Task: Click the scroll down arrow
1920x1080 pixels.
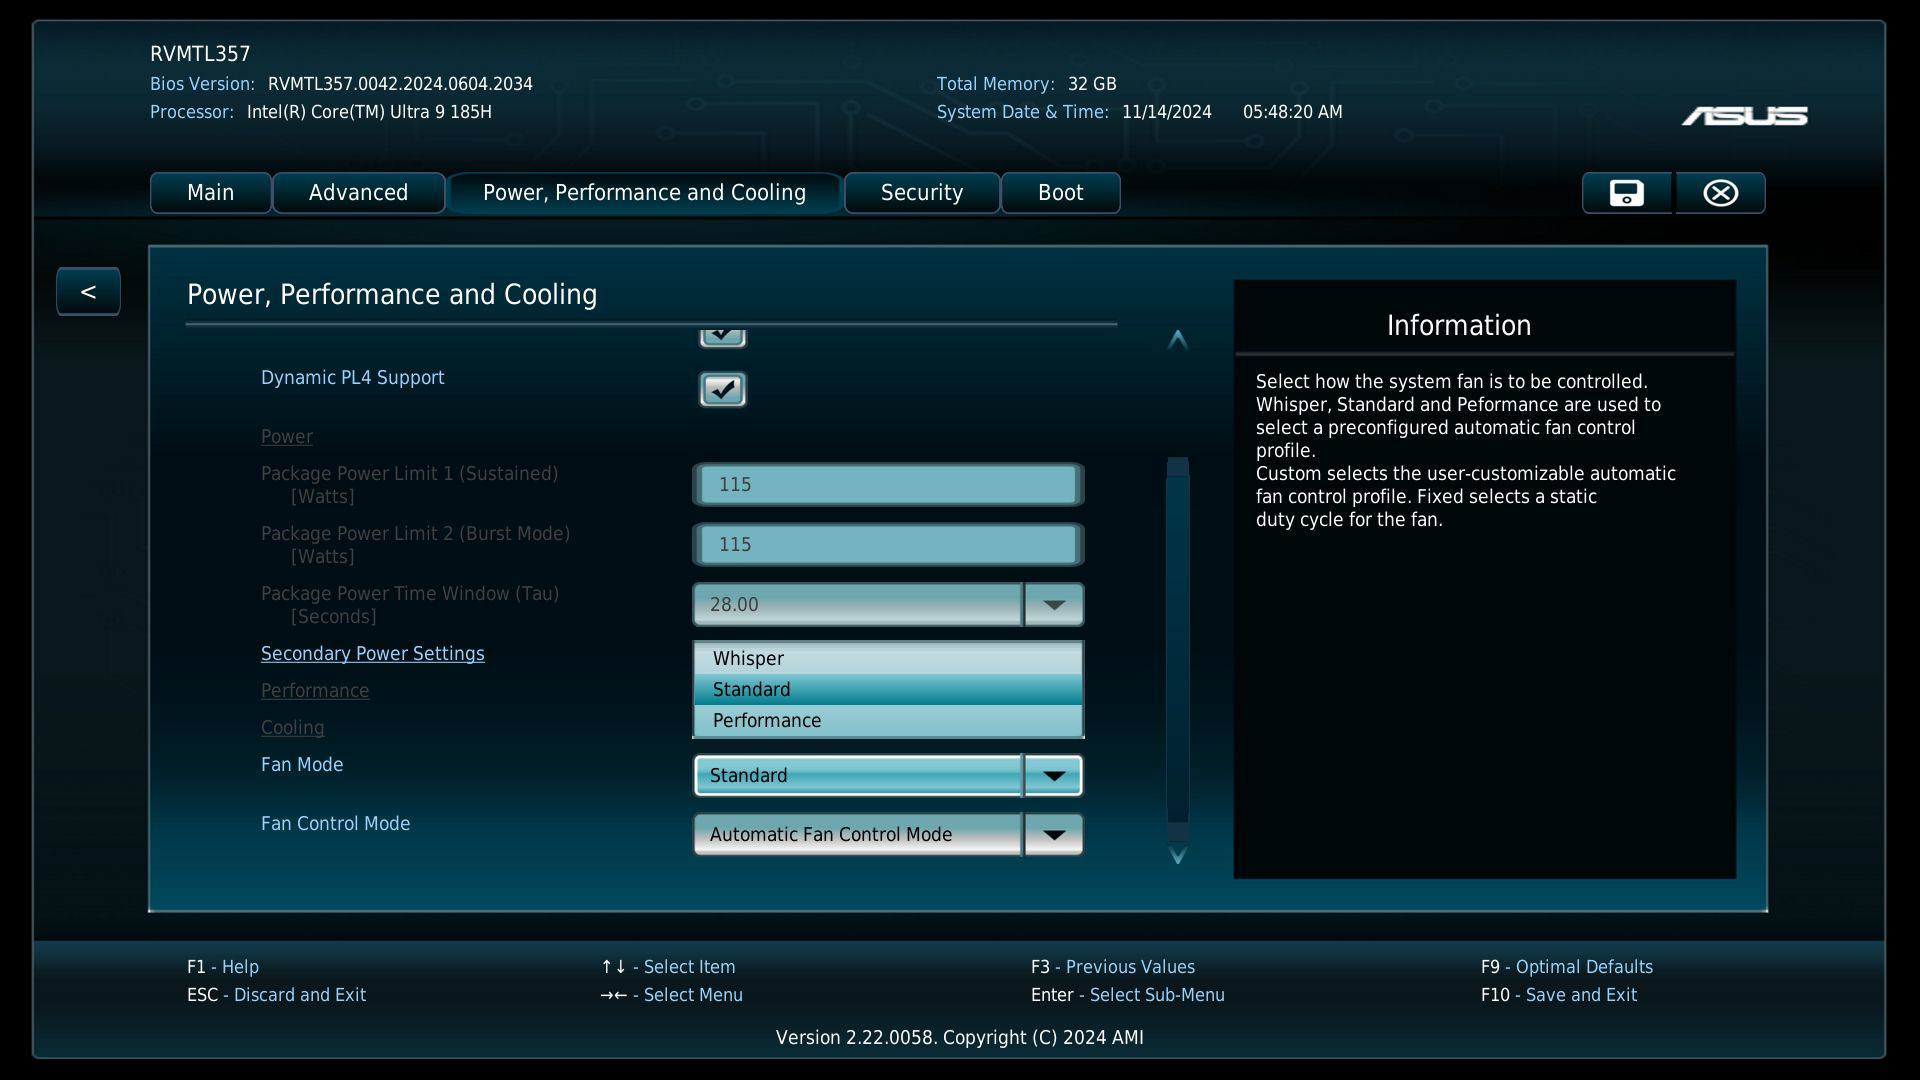Action: [1178, 855]
